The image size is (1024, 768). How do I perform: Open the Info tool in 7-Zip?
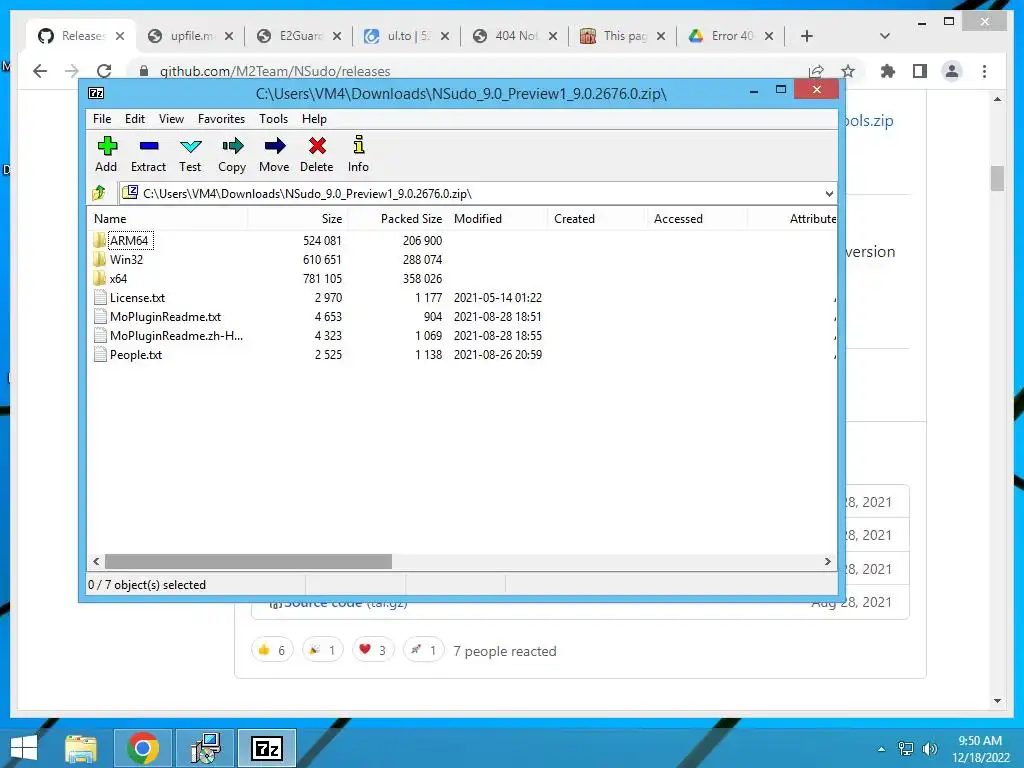358,154
